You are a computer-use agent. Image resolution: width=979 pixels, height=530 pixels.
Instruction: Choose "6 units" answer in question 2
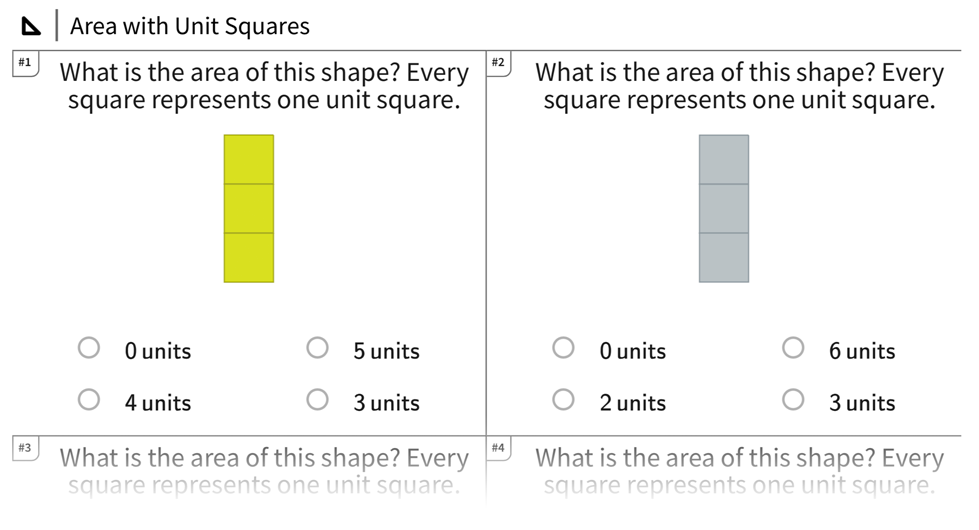793,348
